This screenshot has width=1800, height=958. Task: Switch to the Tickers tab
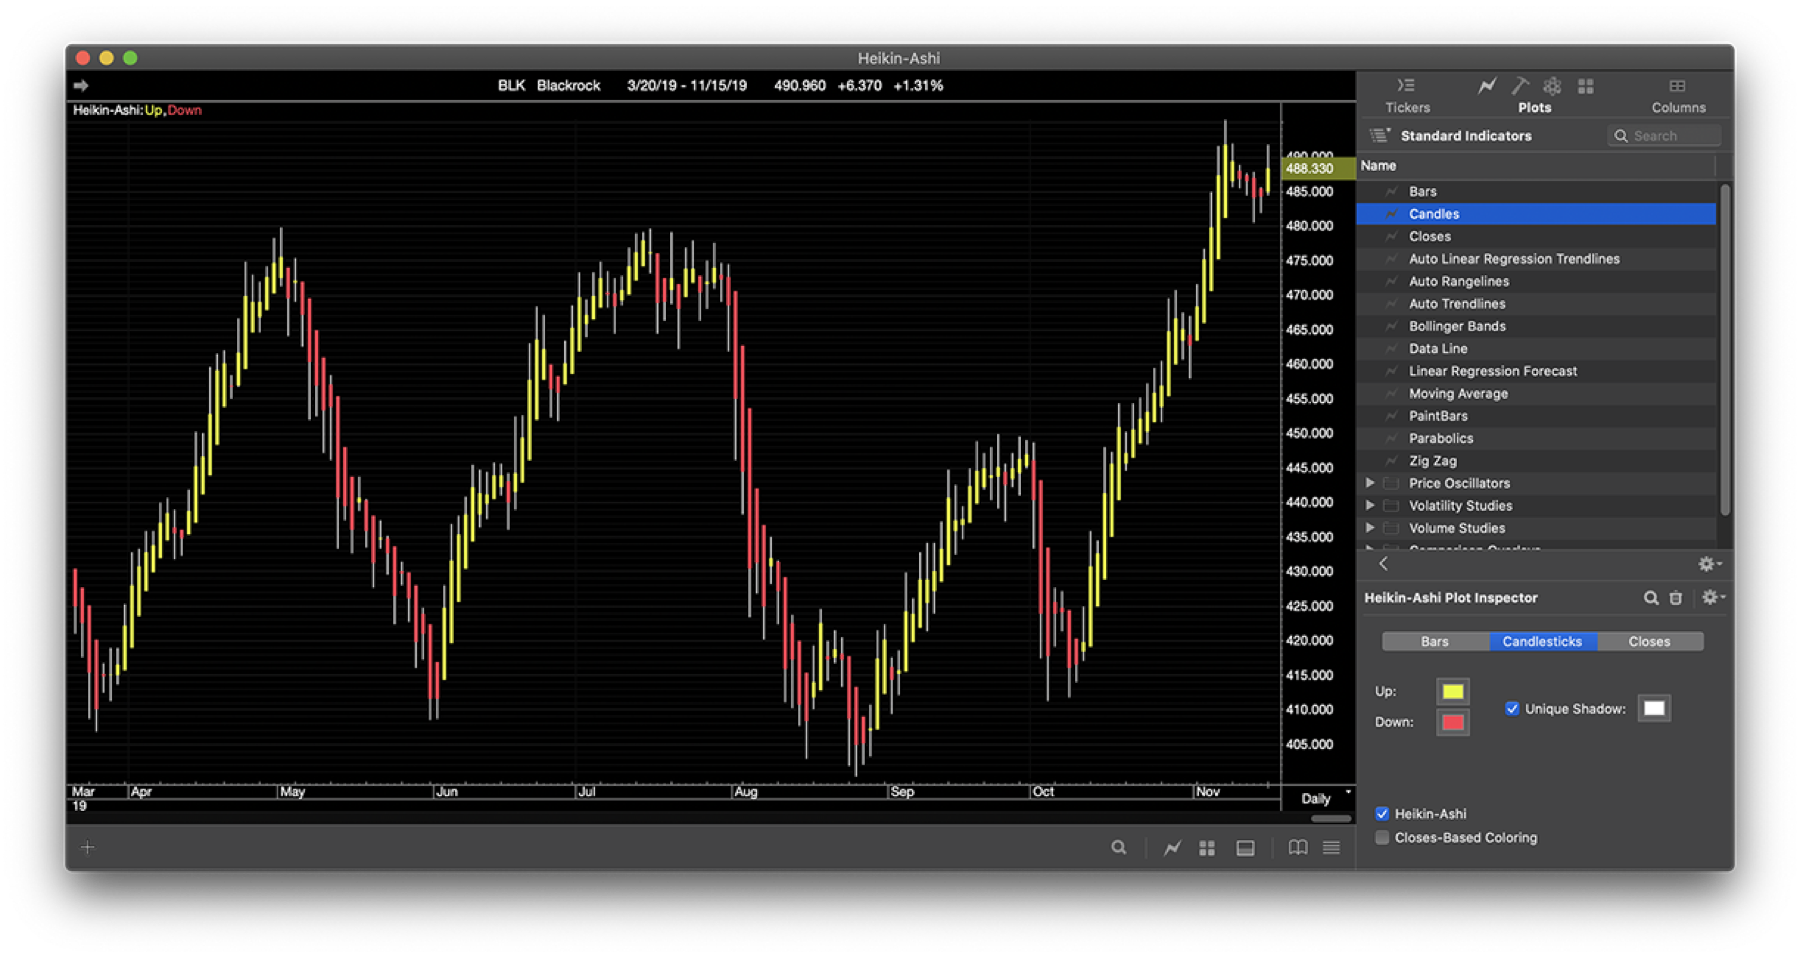1407,95
